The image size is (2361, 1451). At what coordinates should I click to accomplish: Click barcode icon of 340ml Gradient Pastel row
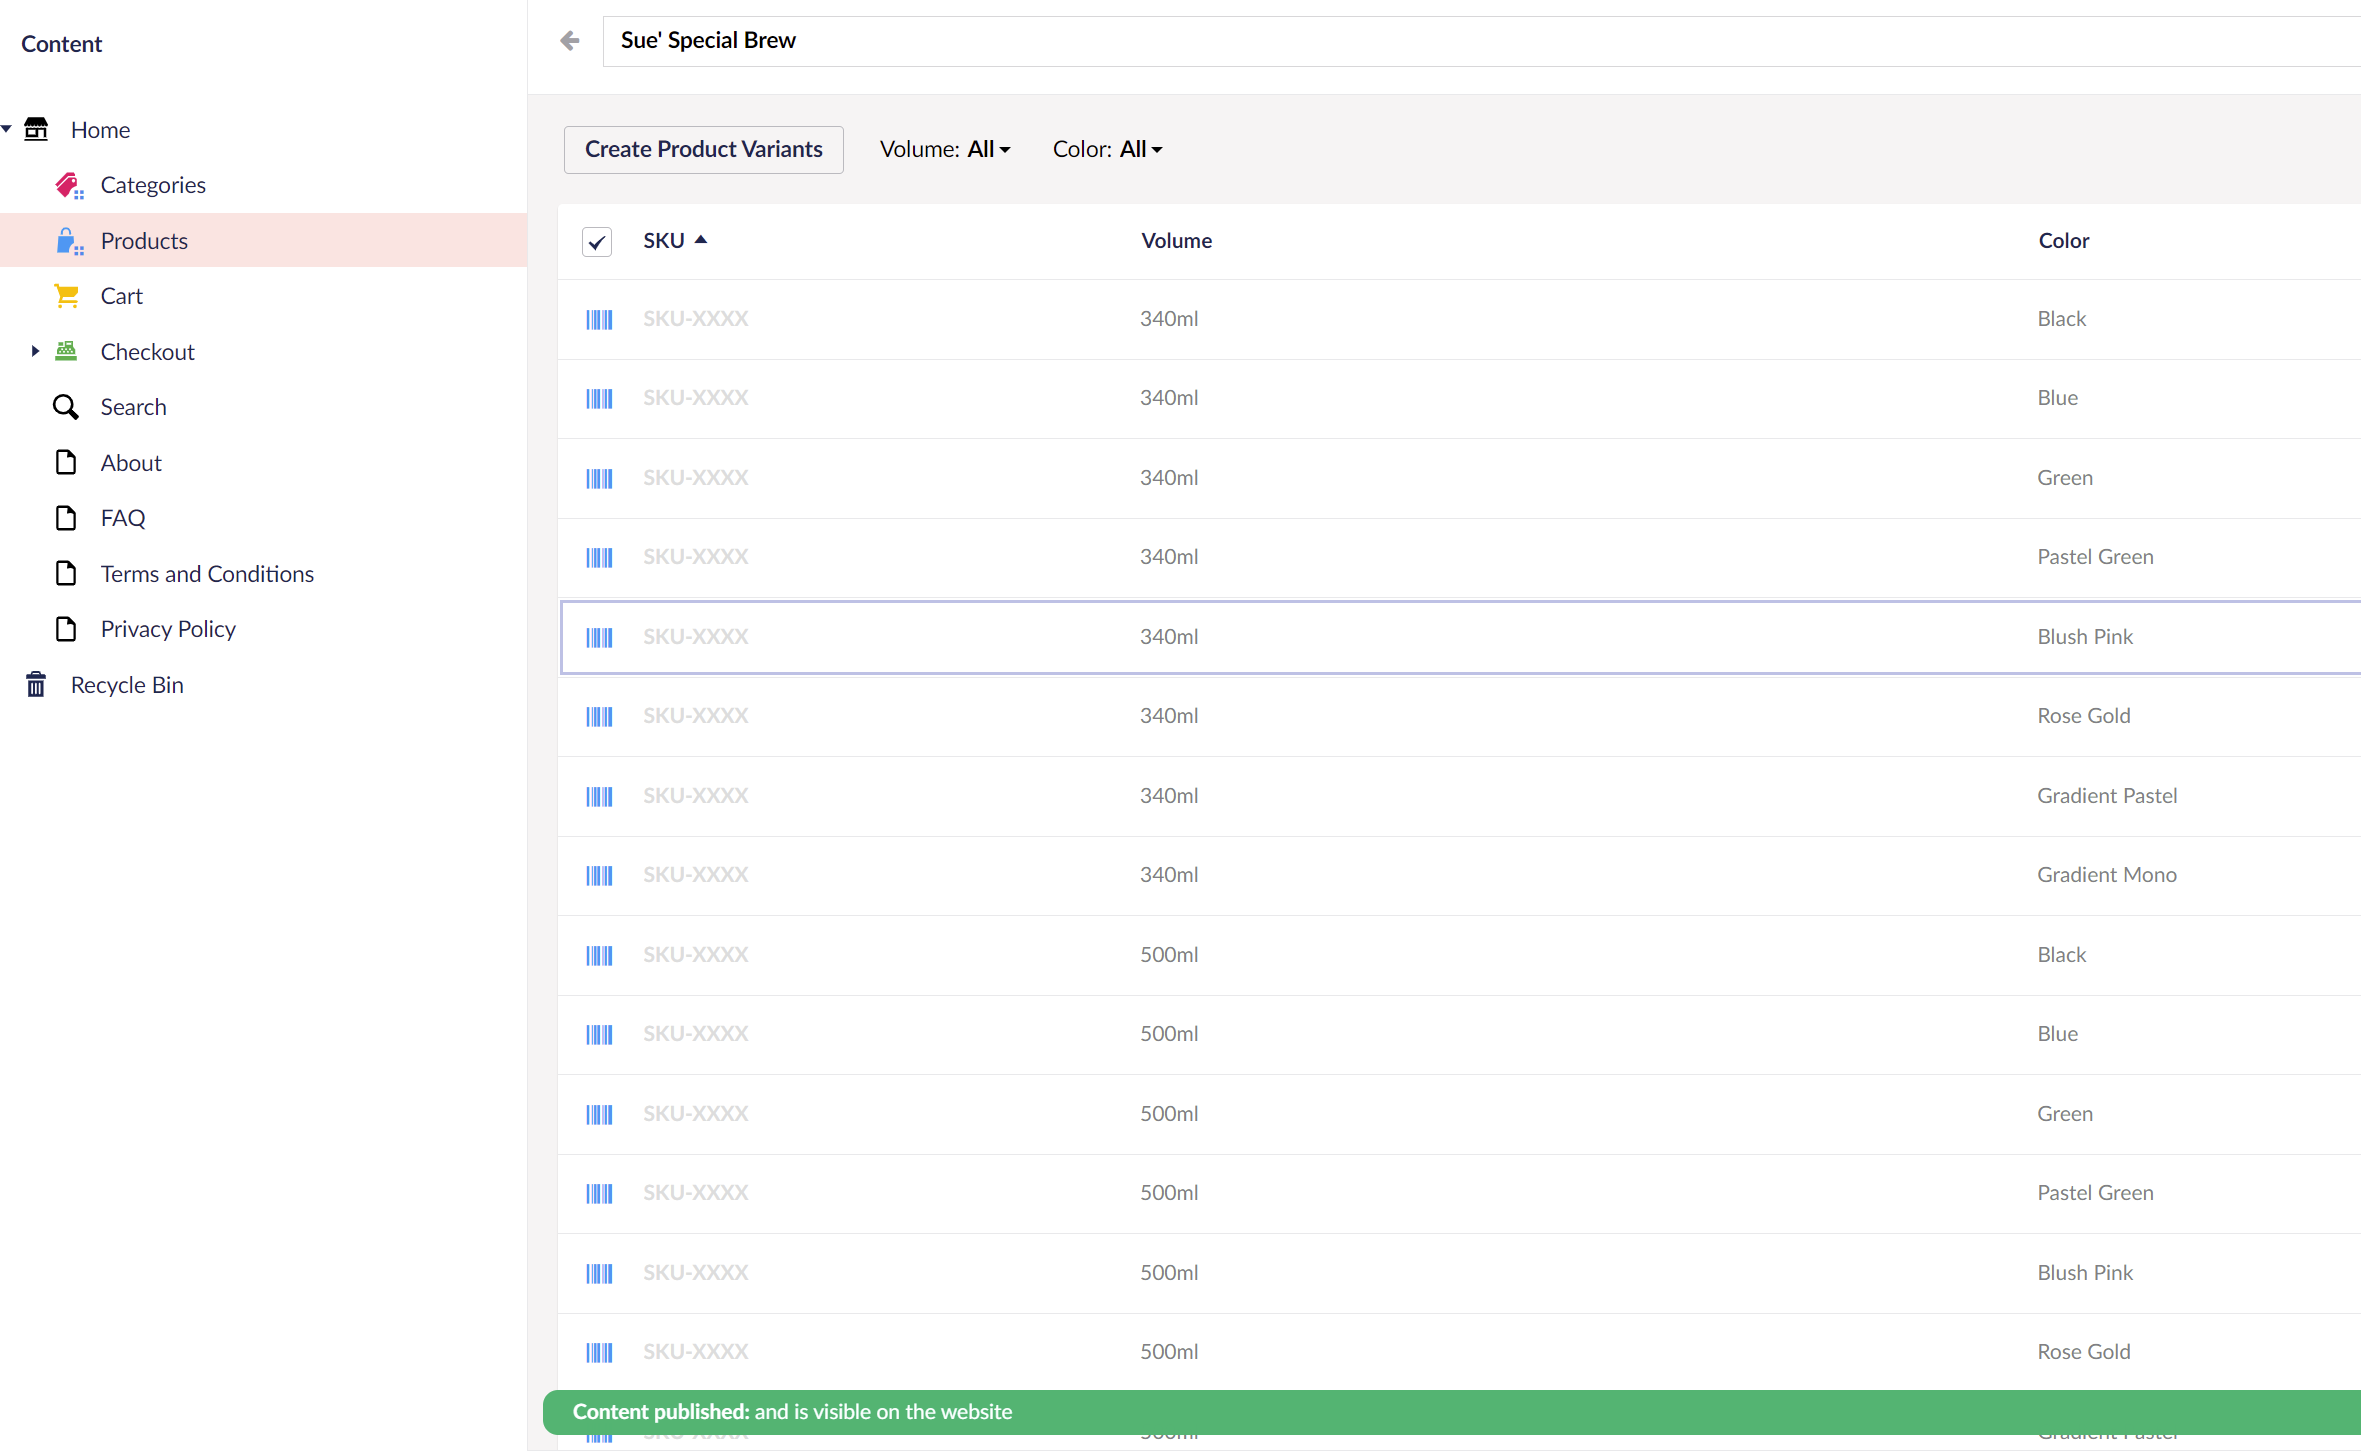(599, 796)
